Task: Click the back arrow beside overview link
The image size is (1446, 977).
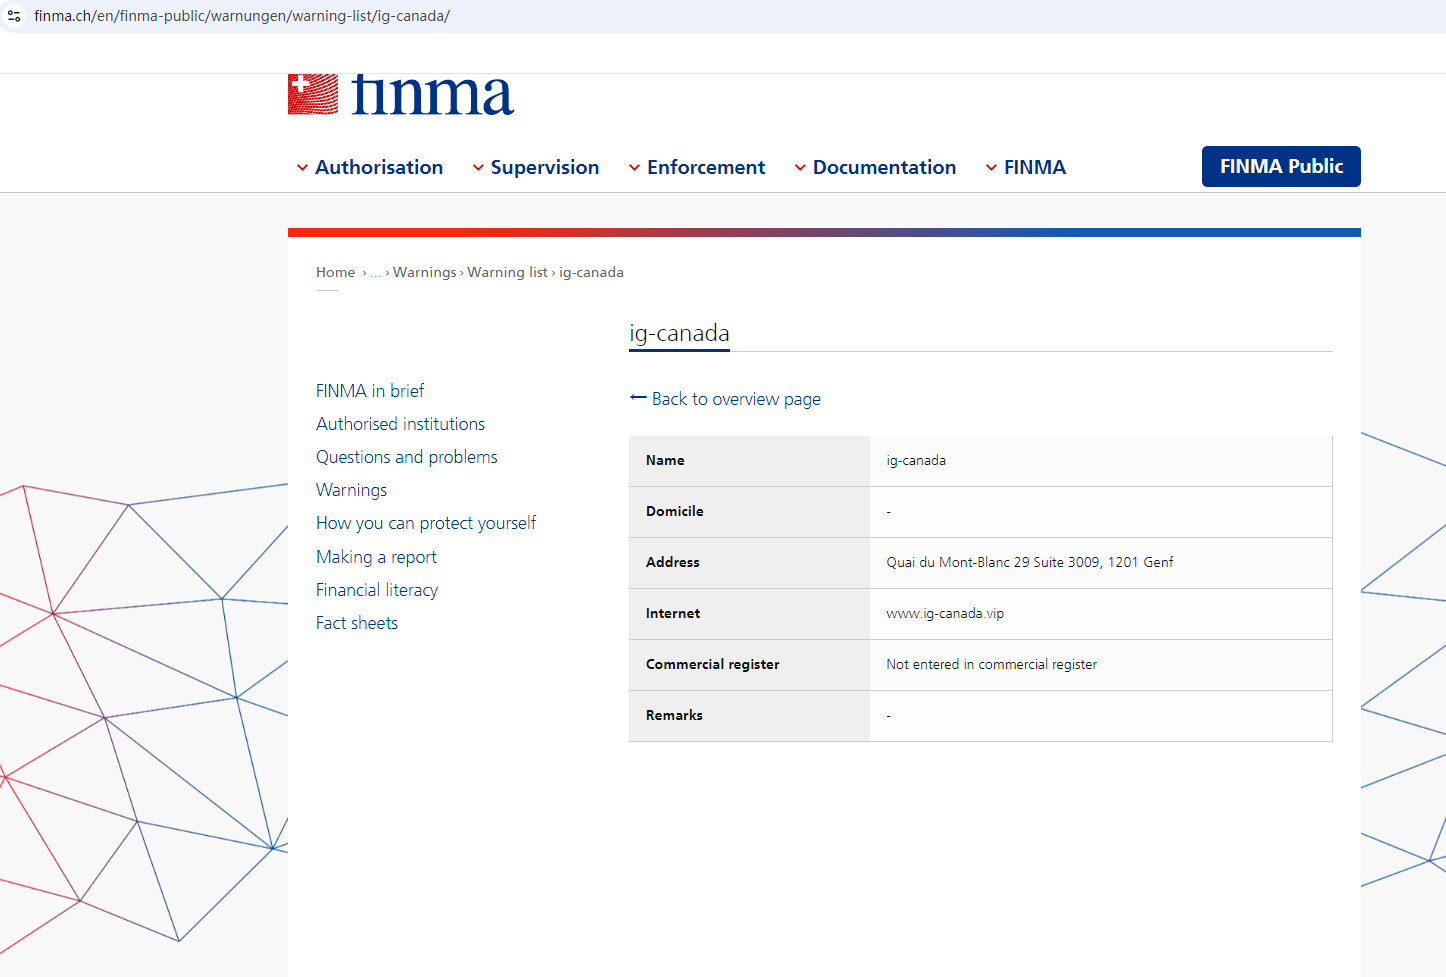Action: click(x=638, y=398)
